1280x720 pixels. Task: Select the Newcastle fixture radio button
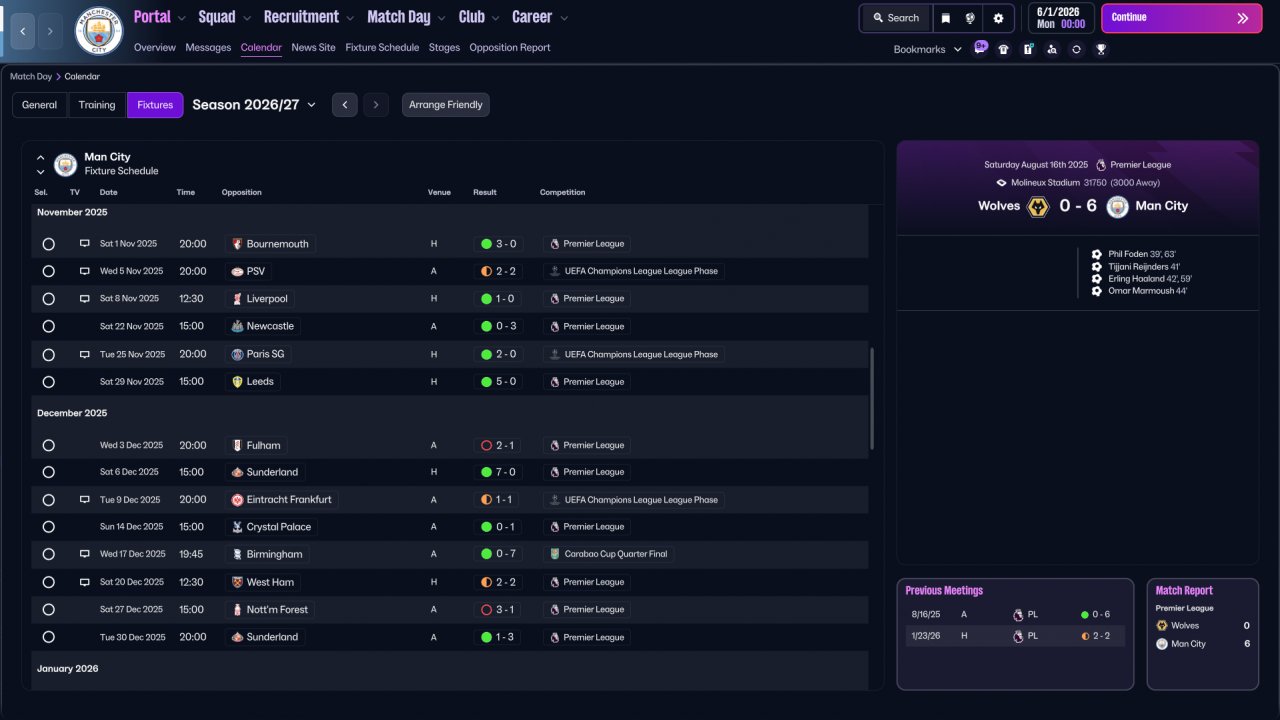pos(48,326)
